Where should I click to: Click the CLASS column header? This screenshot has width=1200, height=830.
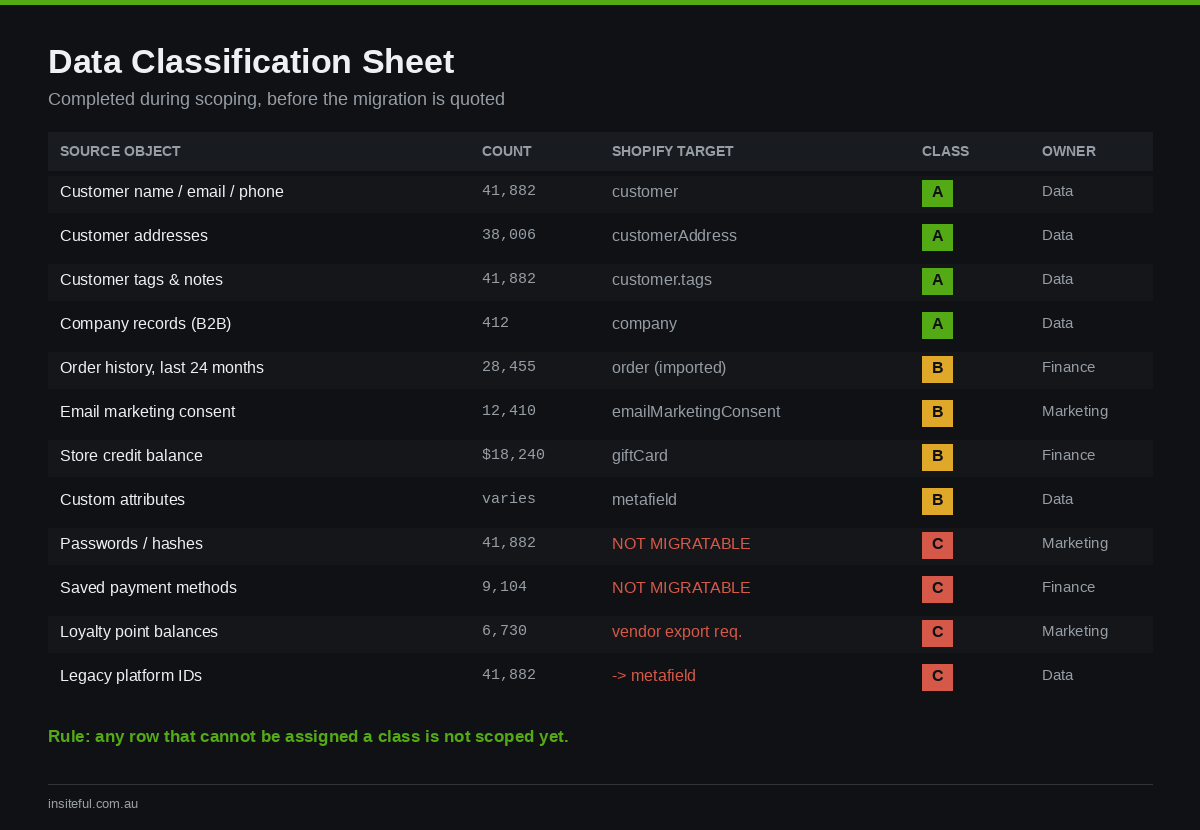945,151
